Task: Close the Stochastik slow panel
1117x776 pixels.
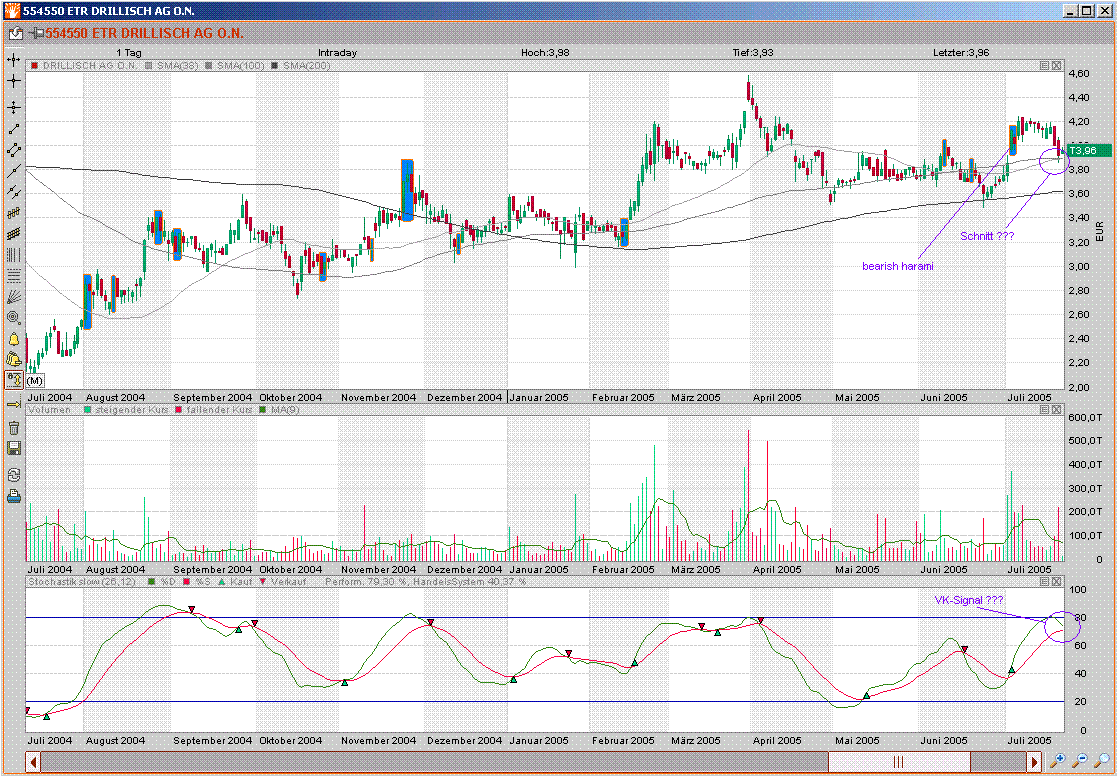Action: click(1056, 581)
